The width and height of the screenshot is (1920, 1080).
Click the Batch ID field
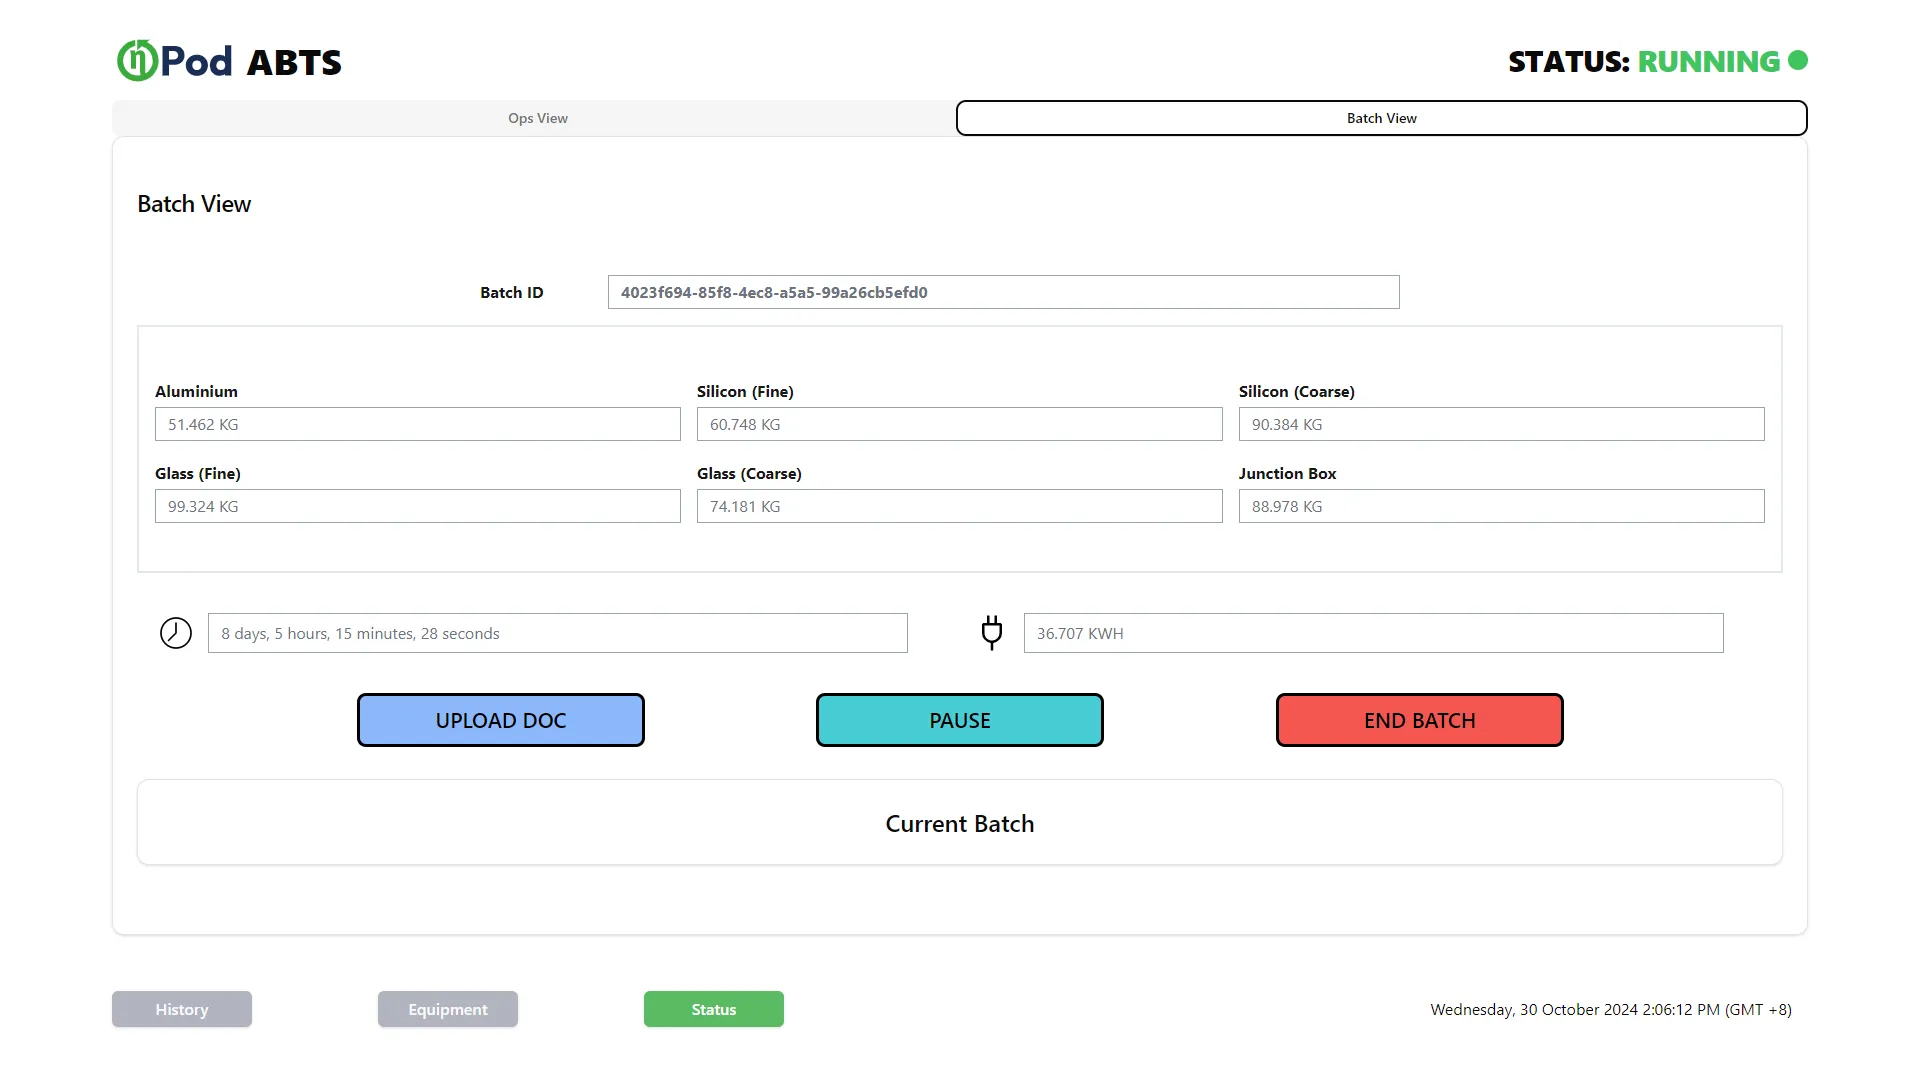[1004, 292]
